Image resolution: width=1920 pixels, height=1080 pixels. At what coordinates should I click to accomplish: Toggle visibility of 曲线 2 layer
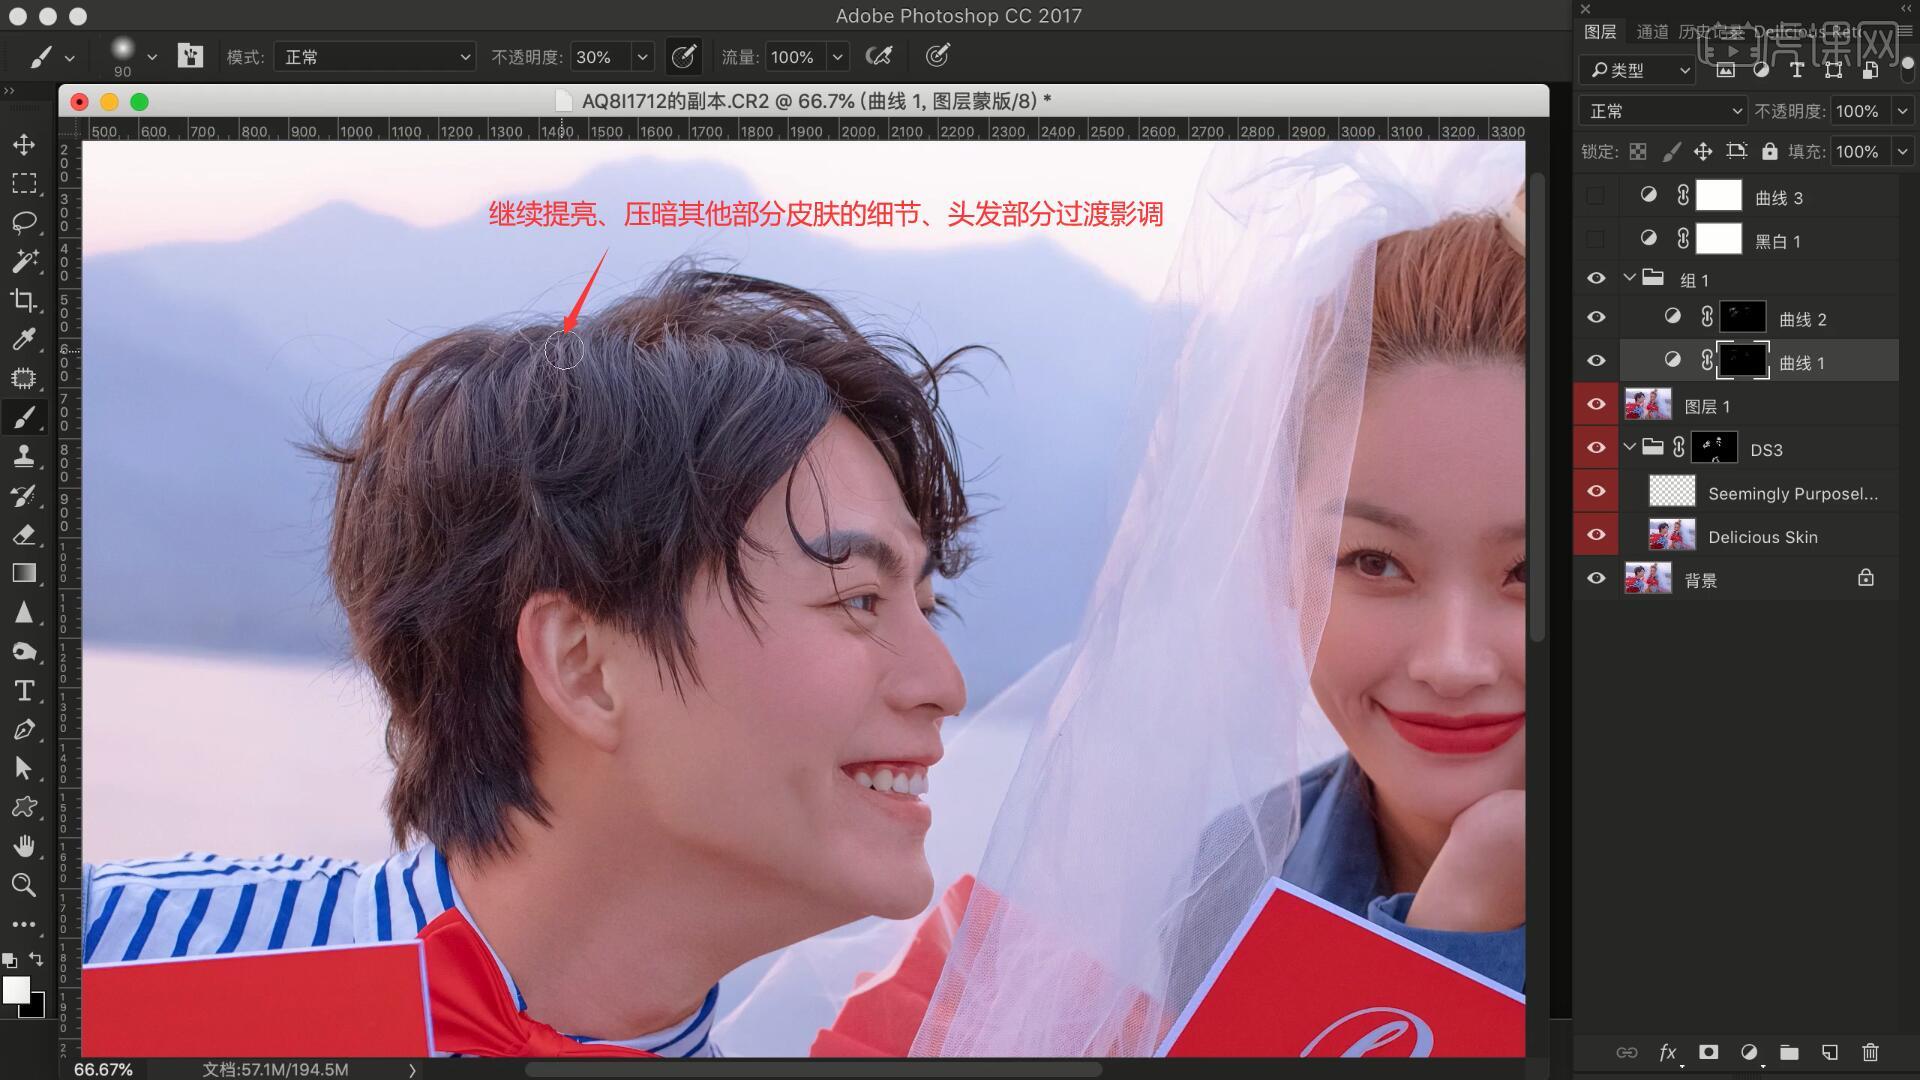point(1596,318)
